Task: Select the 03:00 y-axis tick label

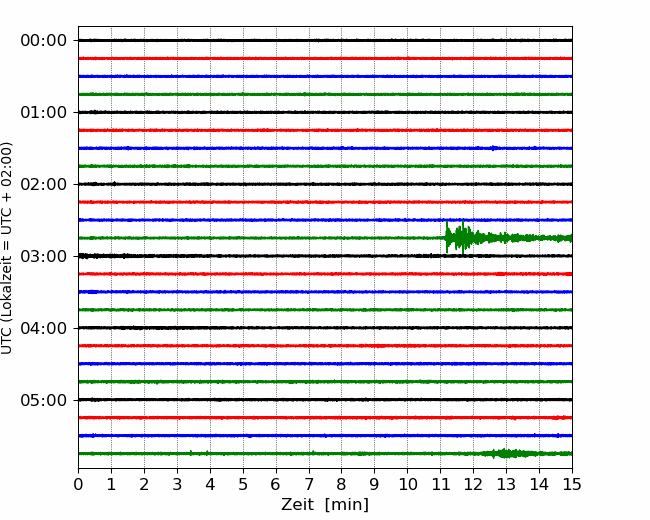Action: pyautogui.click(x=44, y=256)
